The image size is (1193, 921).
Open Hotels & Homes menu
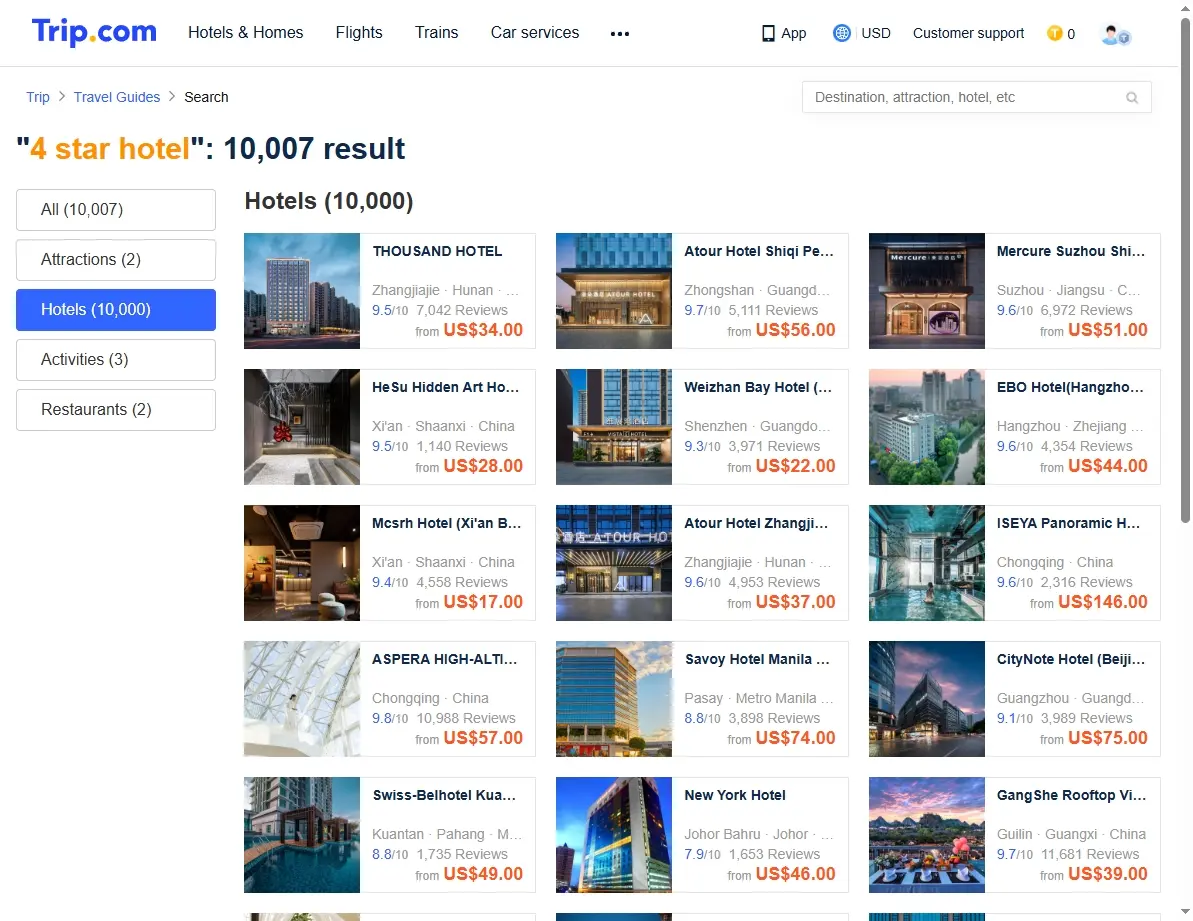tap(246, 33)
